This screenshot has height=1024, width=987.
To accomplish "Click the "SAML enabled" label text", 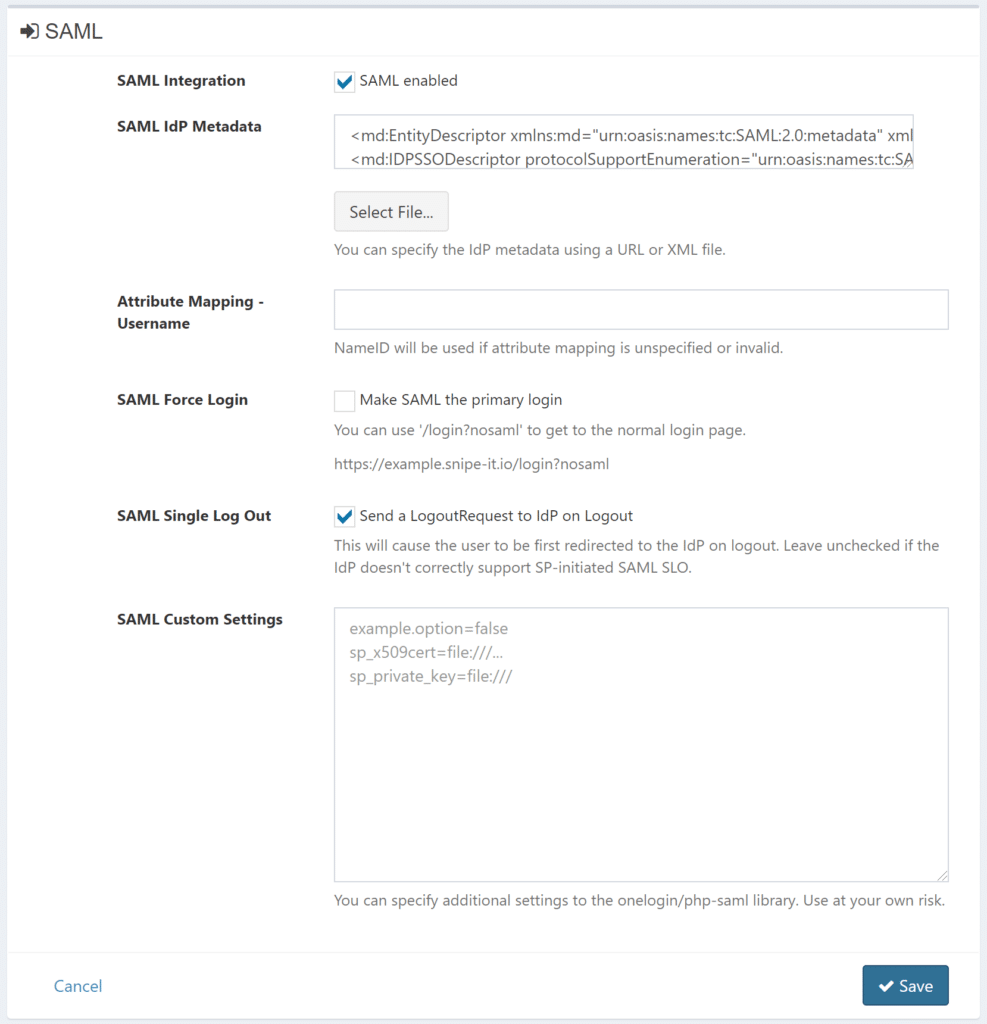I will click(408, 81).
